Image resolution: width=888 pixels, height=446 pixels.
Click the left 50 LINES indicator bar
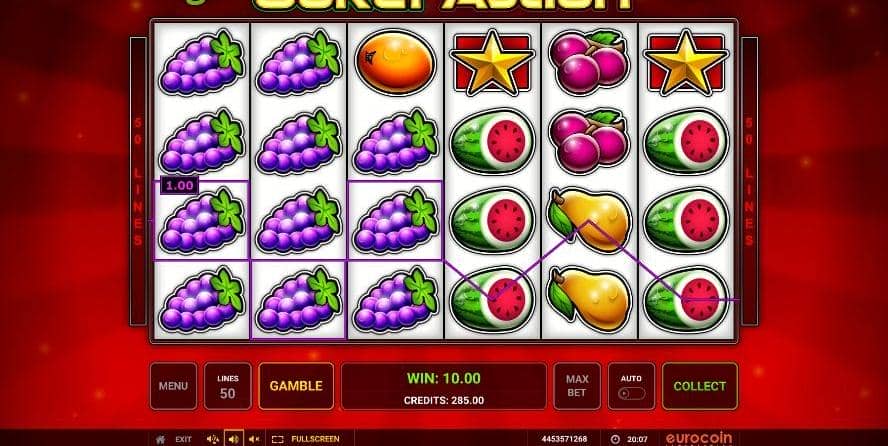[138, 181]
